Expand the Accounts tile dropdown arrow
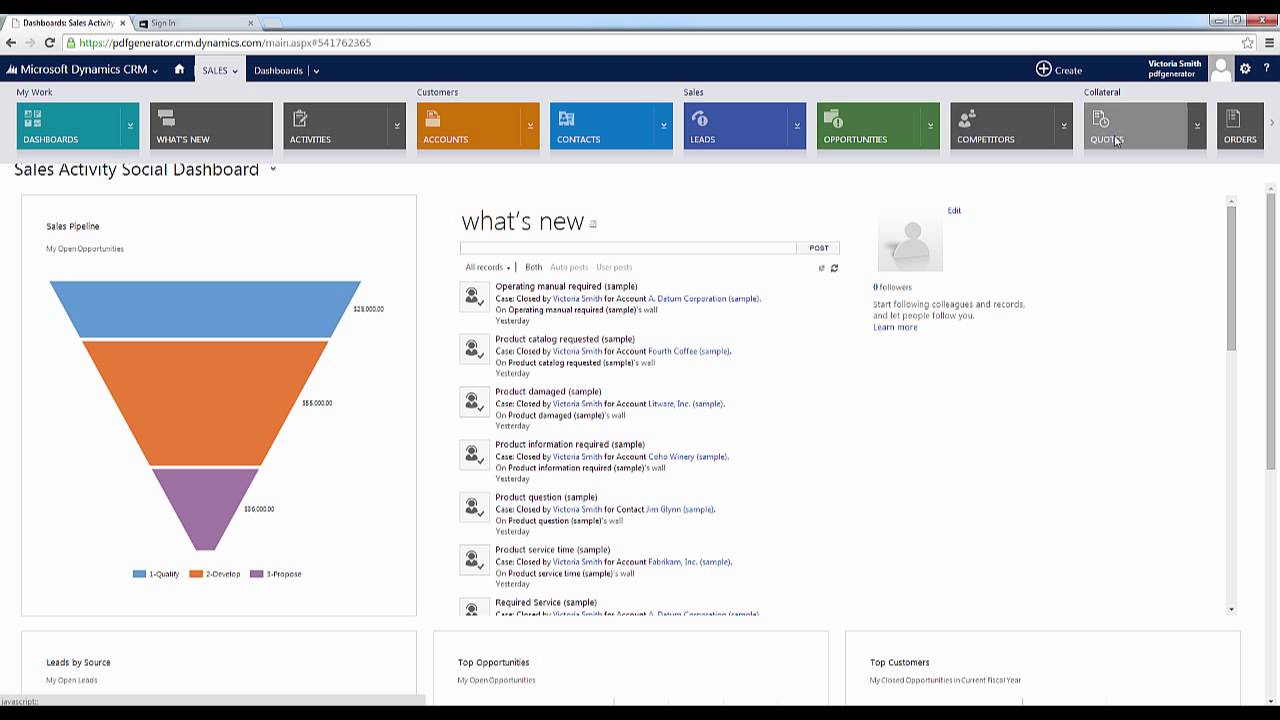This screenshot has width=1280, height=720. pos(530,126)
